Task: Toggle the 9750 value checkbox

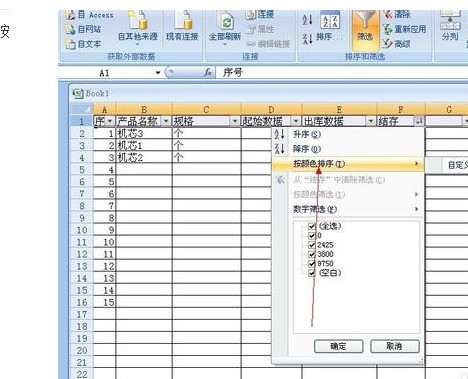Action: click(312, 264)
